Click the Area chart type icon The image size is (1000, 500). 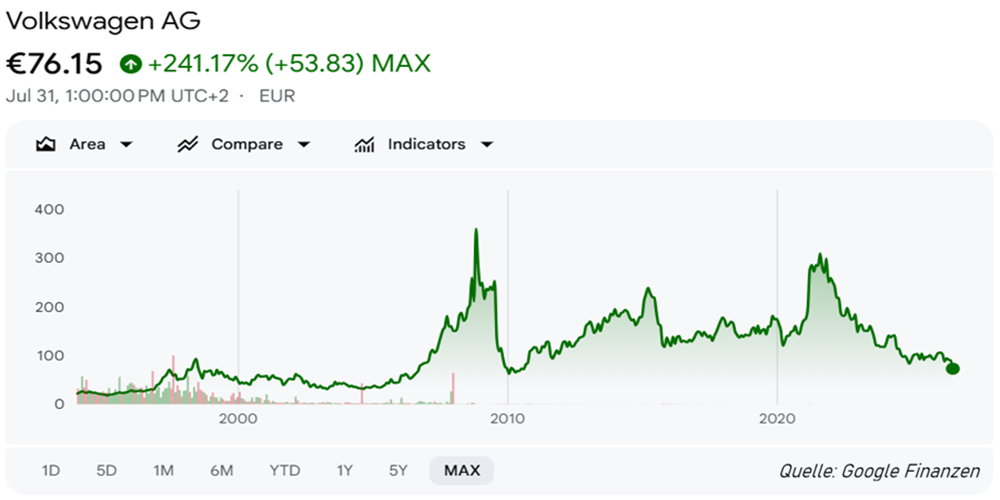pos(45,145)
